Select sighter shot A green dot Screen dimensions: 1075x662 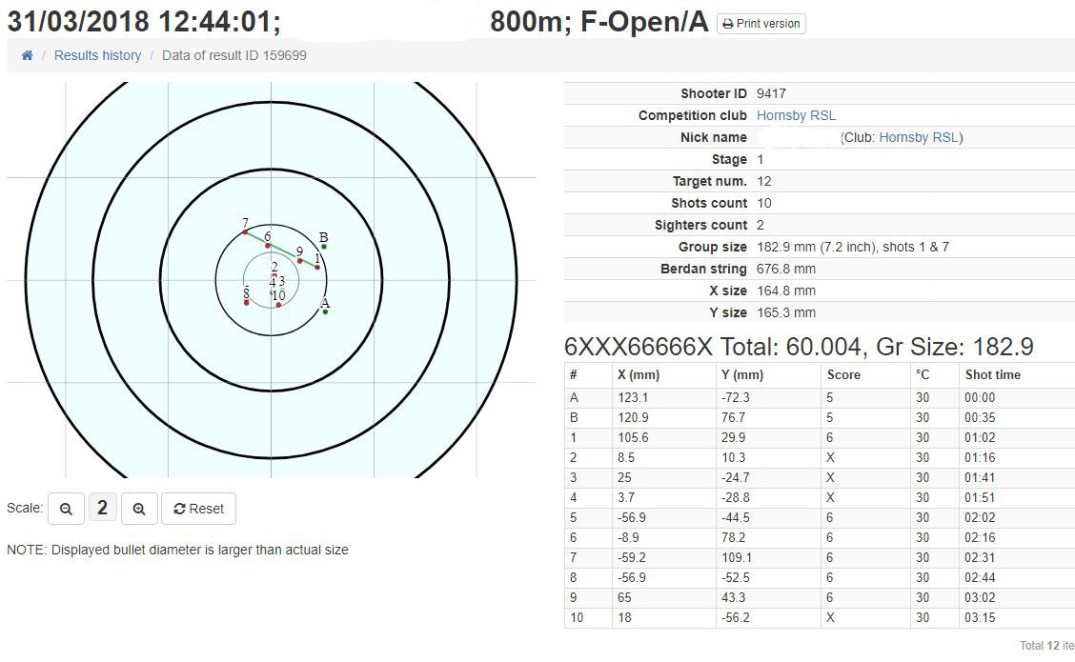325,311
